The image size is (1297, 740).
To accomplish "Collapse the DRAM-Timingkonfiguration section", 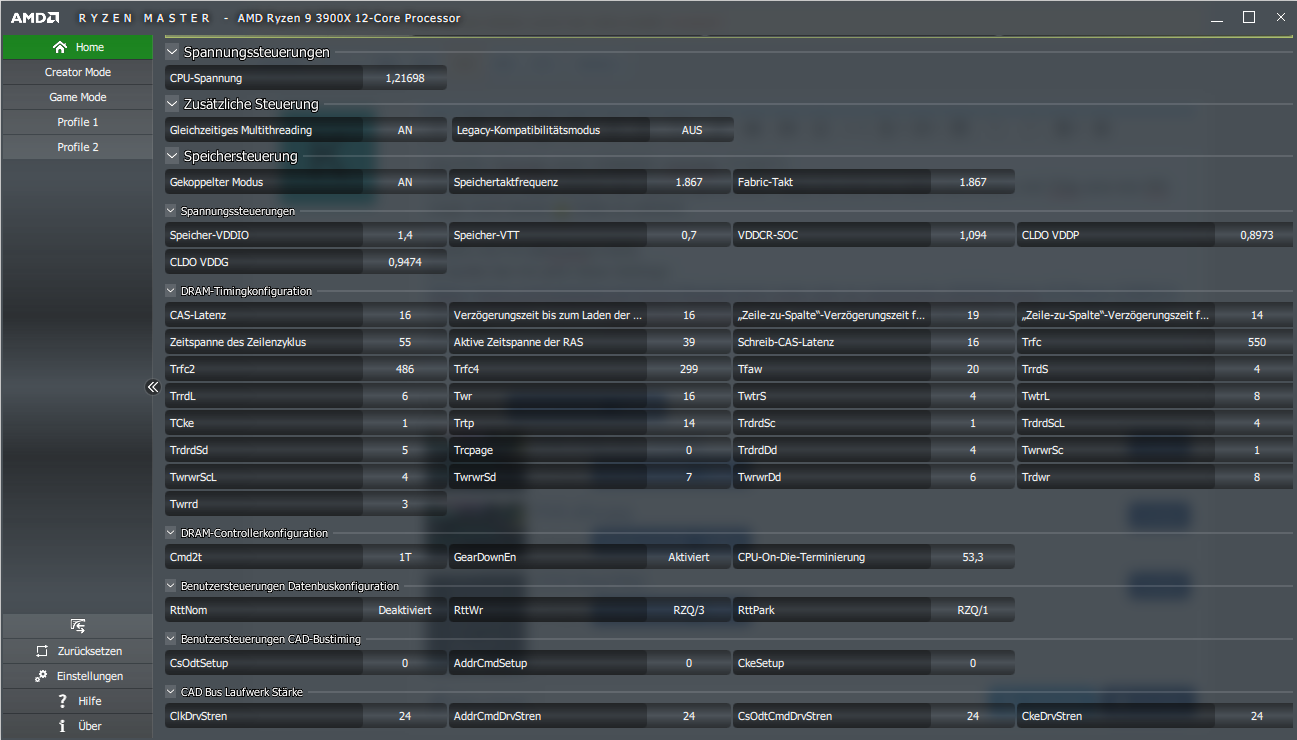I will pos(171,291).
